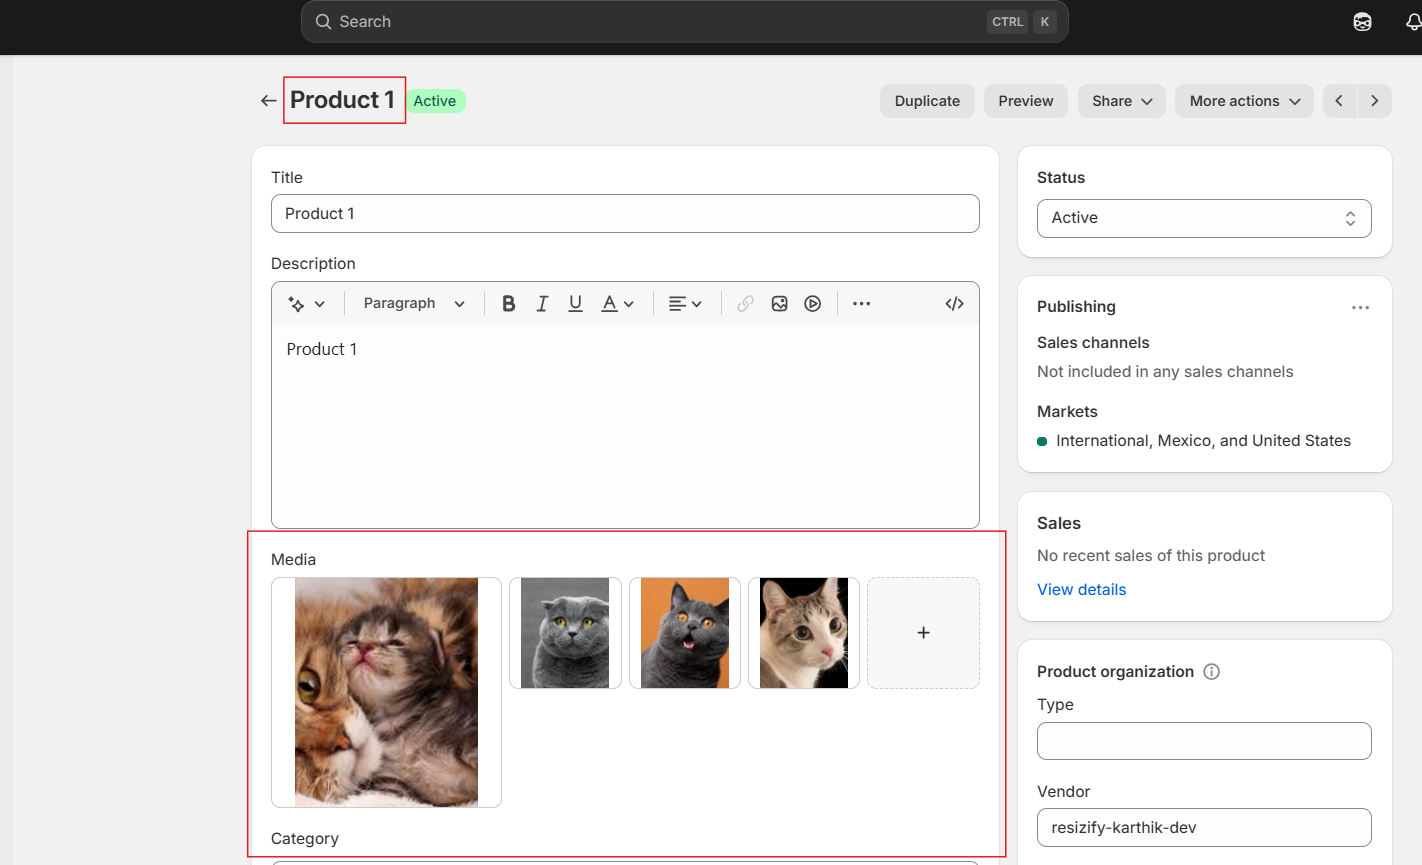The height and width of the screenshot is (865, 1422).
Task: Open the Publishing options ellipsis menu
Action: click(x=1360, y=307)
